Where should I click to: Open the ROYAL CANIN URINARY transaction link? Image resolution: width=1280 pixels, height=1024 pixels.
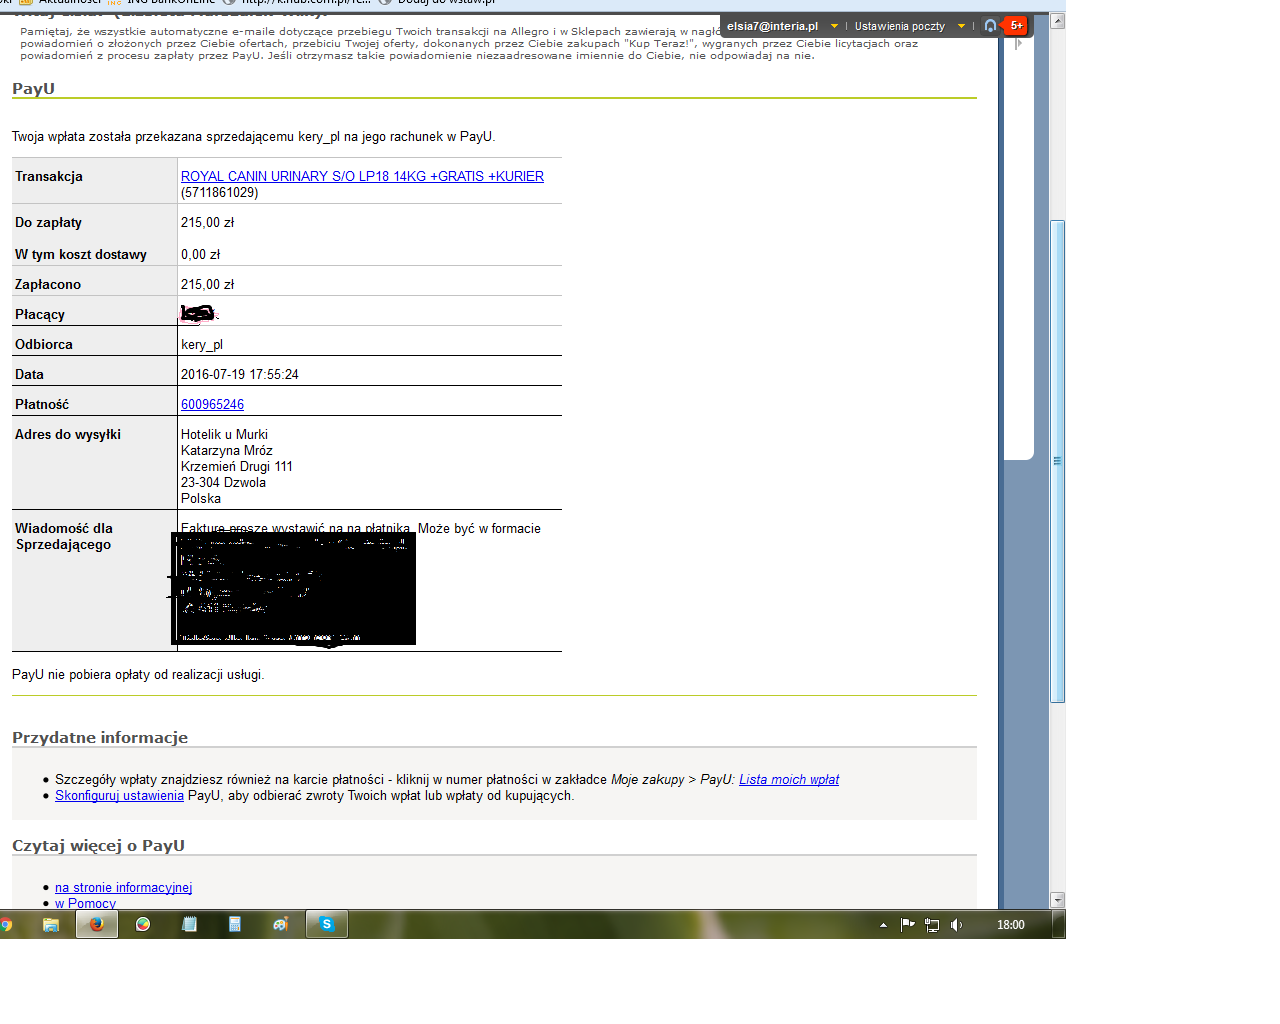pos(362,176)
